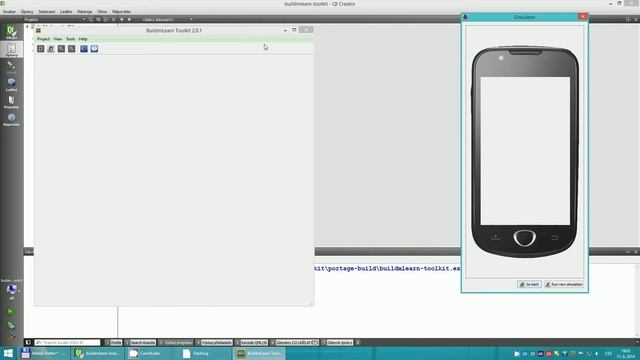Viewport: 640px width, 360px height.
Task: Click the volume tray icon
Action: [x=597, y=353]
